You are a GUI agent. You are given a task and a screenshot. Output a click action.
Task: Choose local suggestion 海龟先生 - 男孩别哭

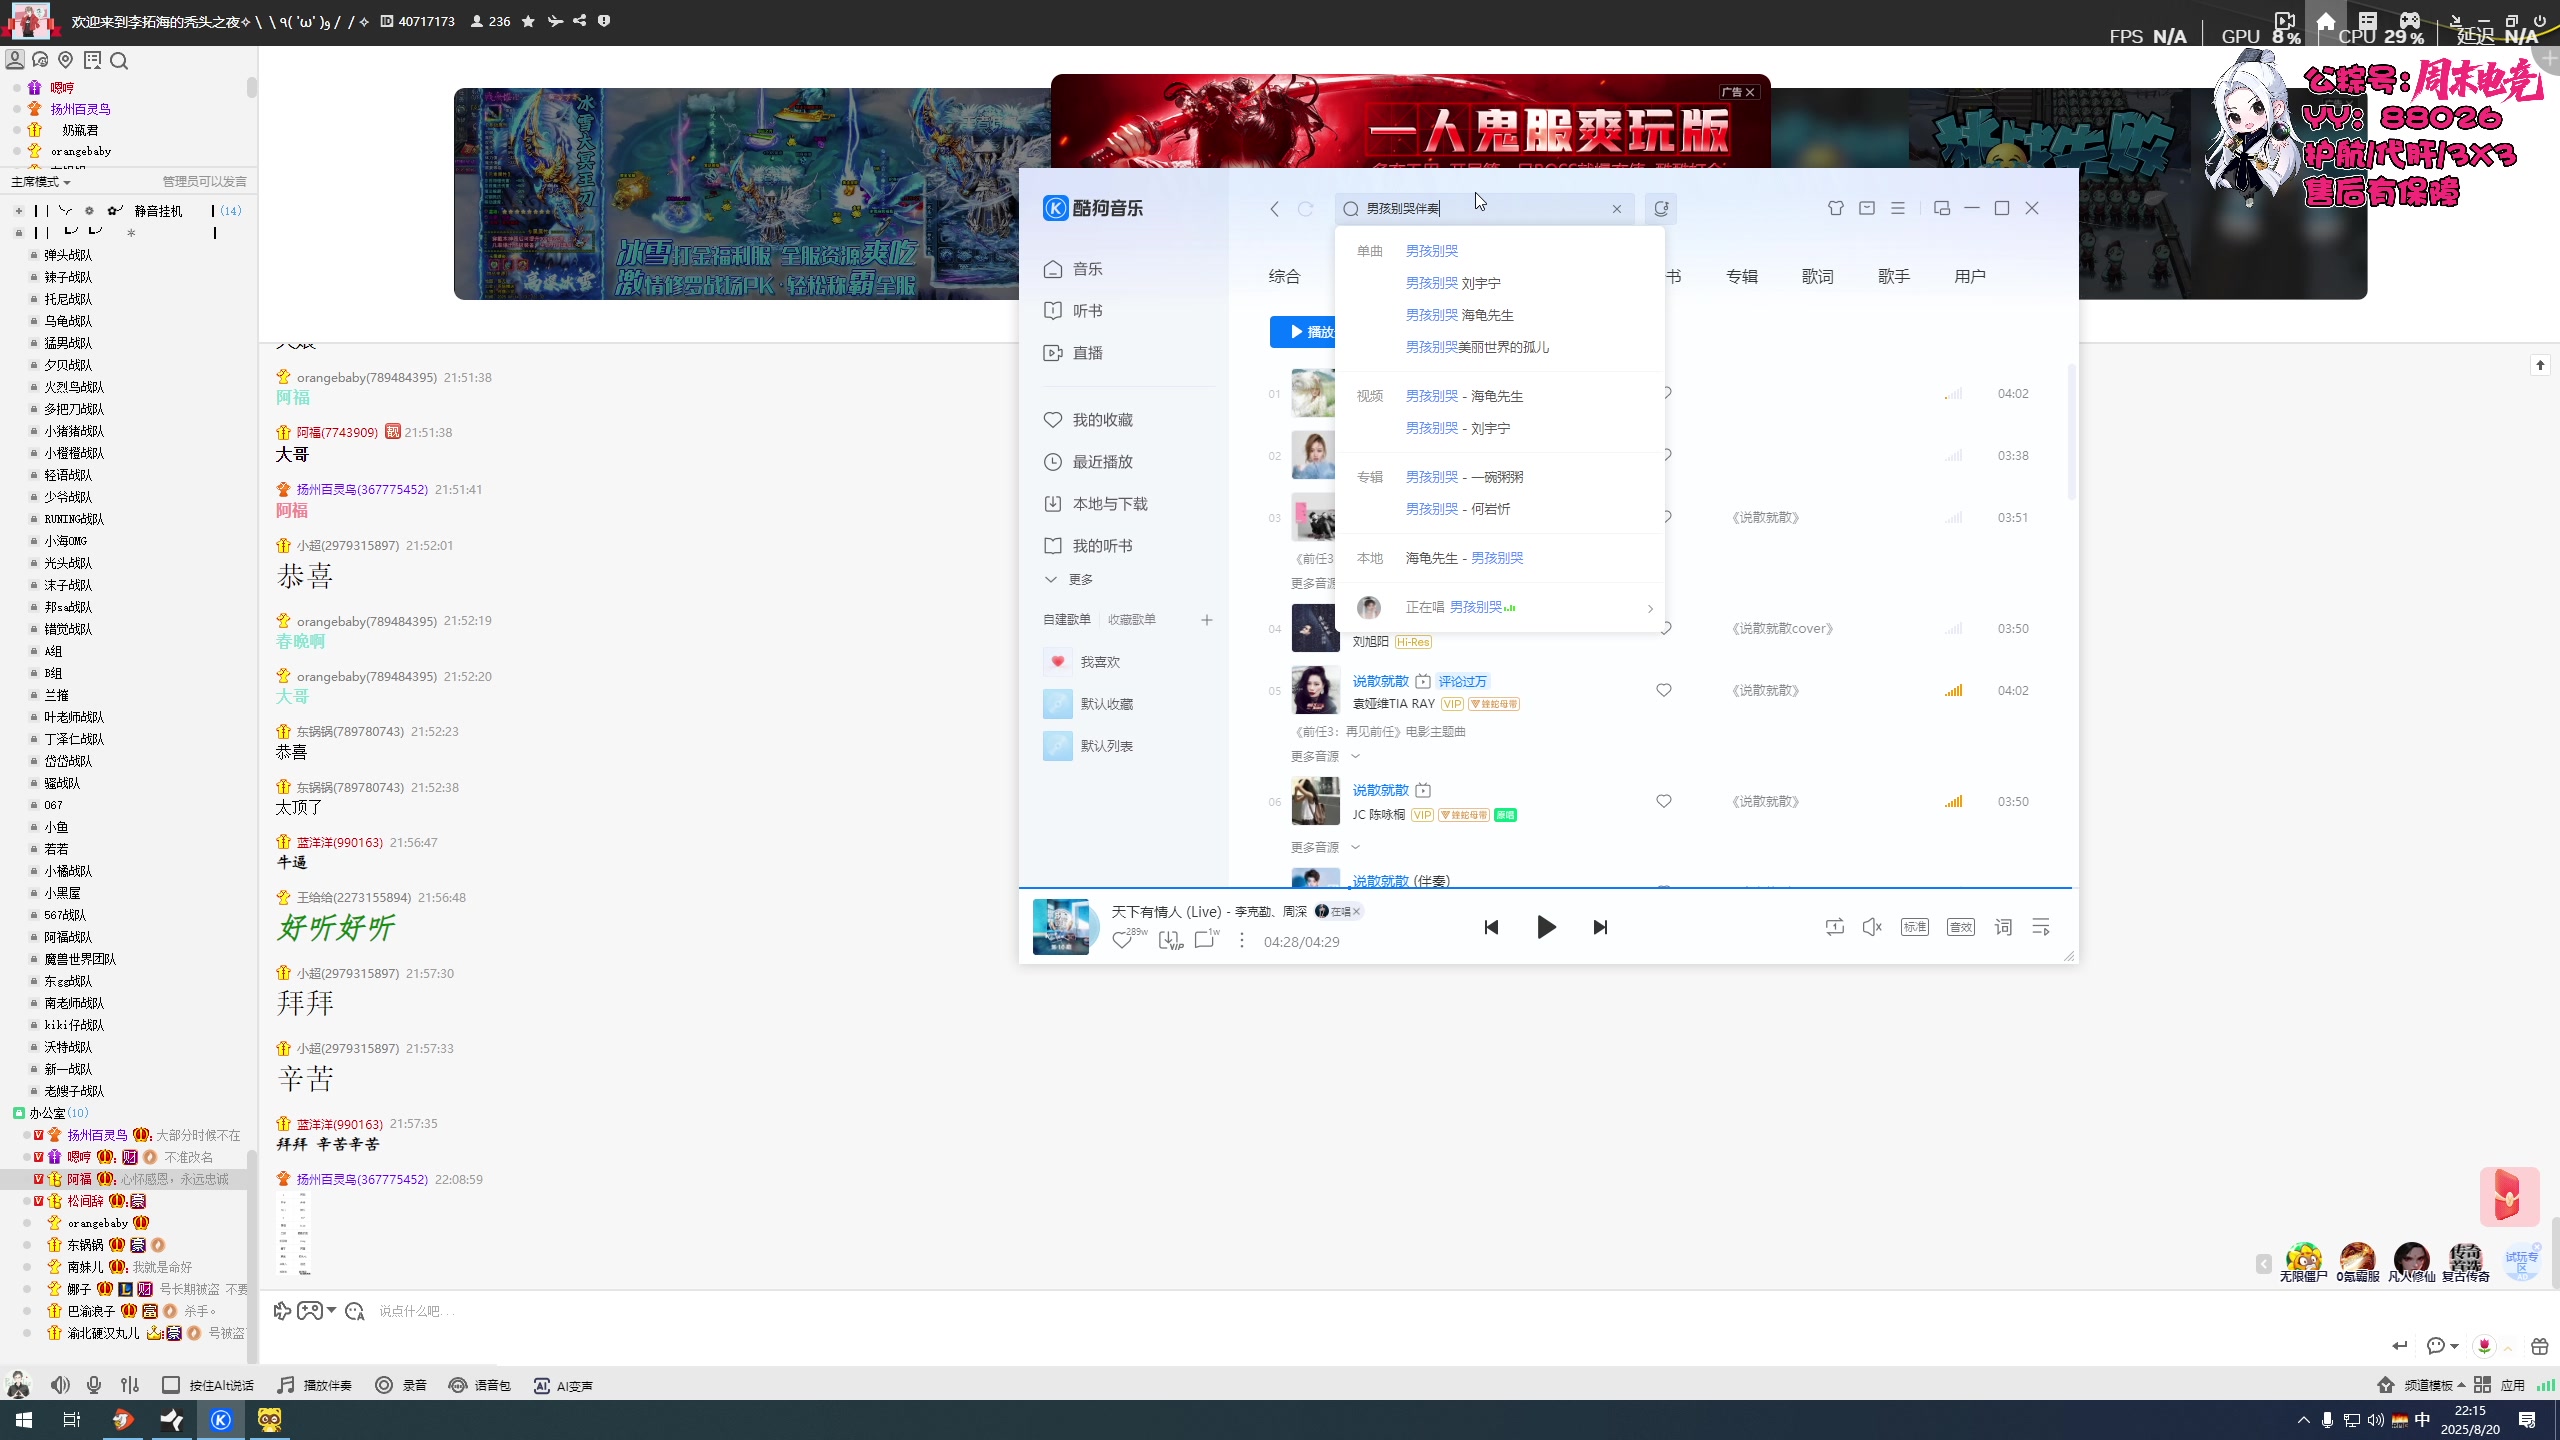(1465, 558)
